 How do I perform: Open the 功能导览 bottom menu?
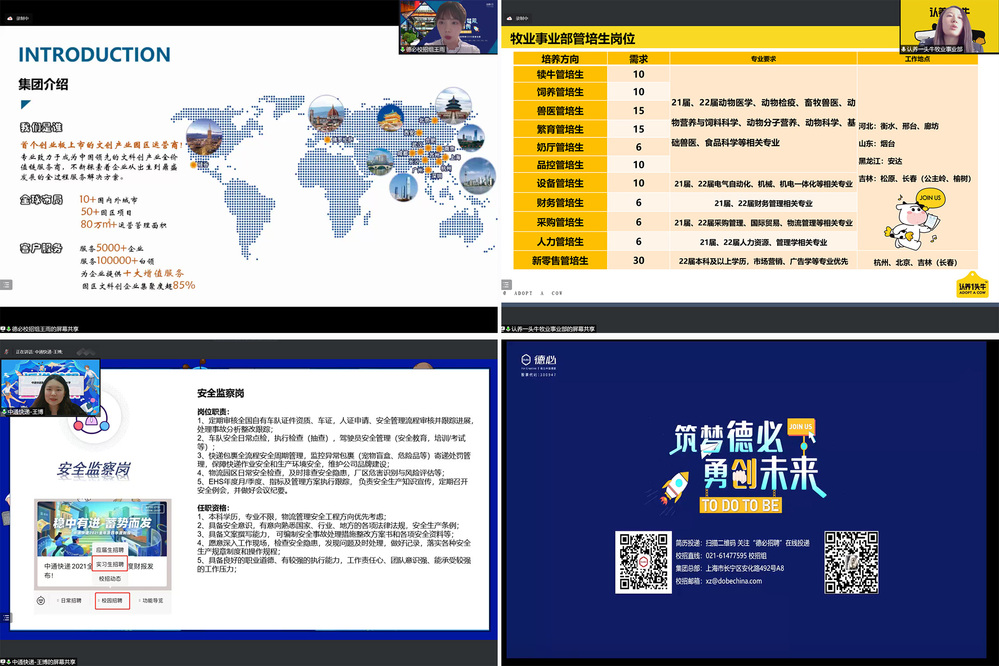pos(153,600)
